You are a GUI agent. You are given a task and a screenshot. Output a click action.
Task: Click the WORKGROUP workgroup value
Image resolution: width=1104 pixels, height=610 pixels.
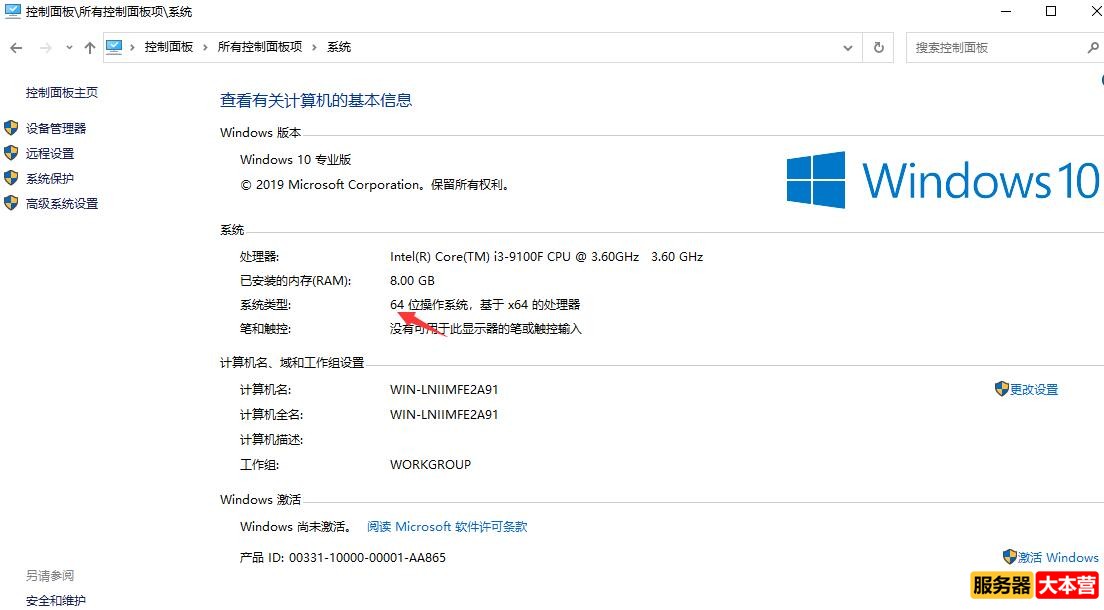[430, 465]
